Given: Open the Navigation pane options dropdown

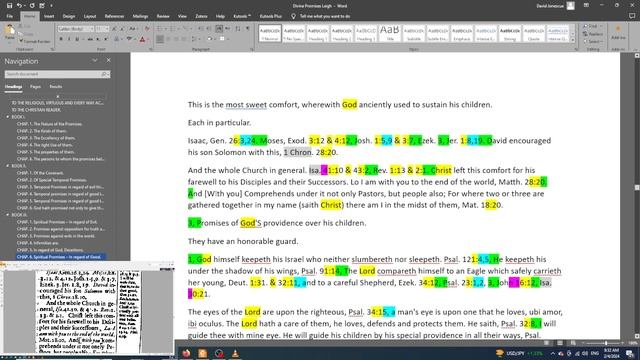Looking at the screenshot, I should [95, 60].
